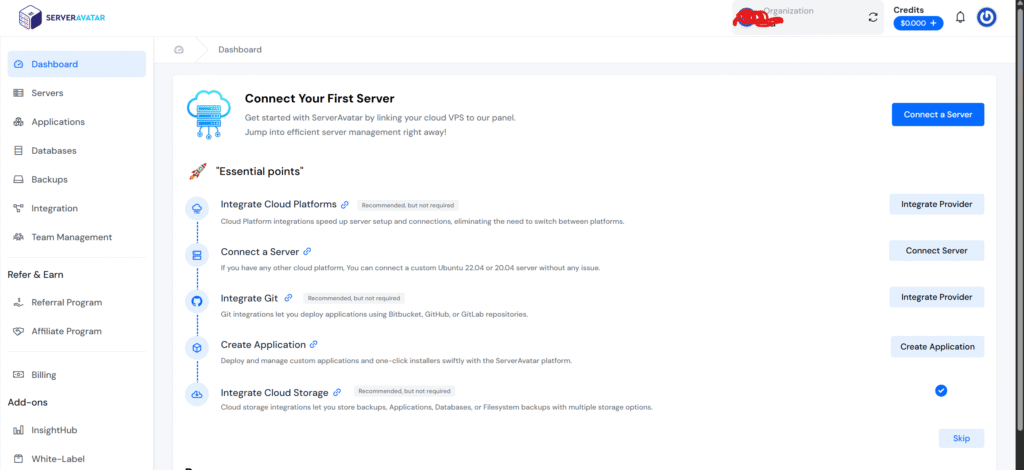The image size is (1024, 470).
Task: Click the Dashboard gauge icon in sidebar
Action: 18,65
